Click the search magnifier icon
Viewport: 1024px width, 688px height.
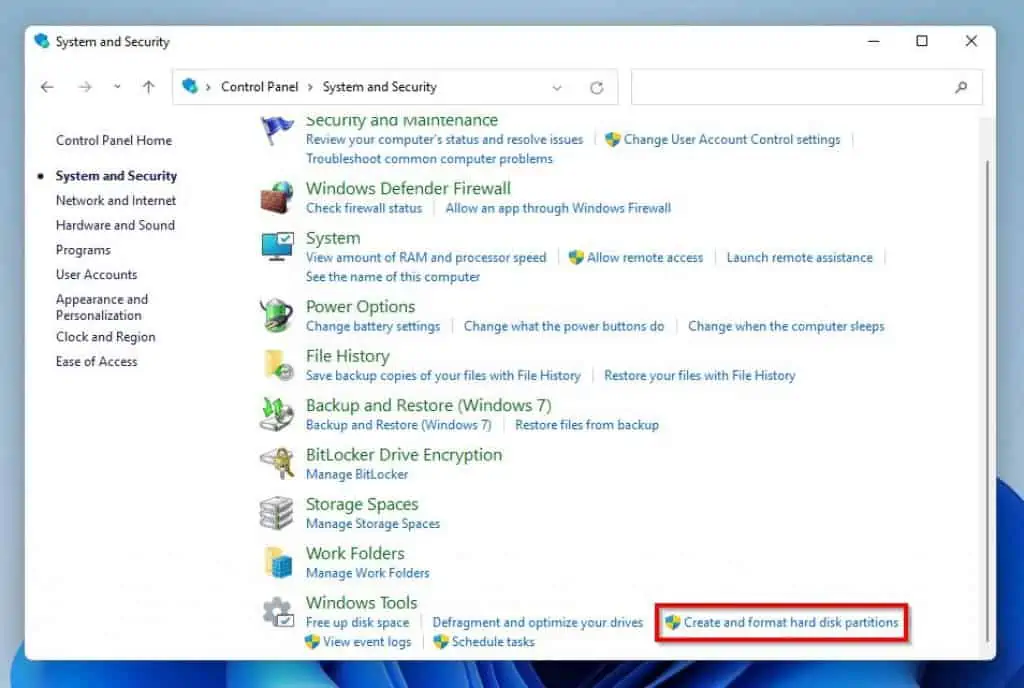tap(961, 87)
